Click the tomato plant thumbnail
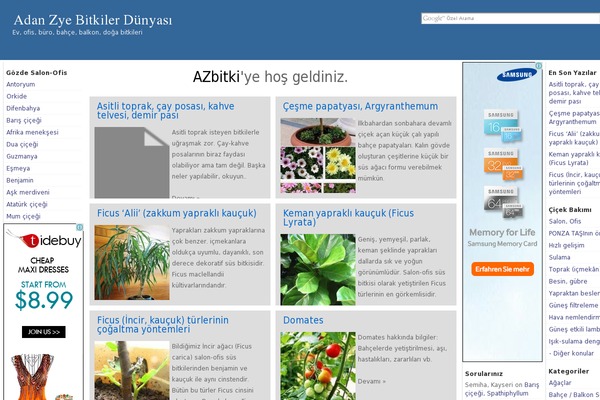600x400 pixels. point(318,366)
